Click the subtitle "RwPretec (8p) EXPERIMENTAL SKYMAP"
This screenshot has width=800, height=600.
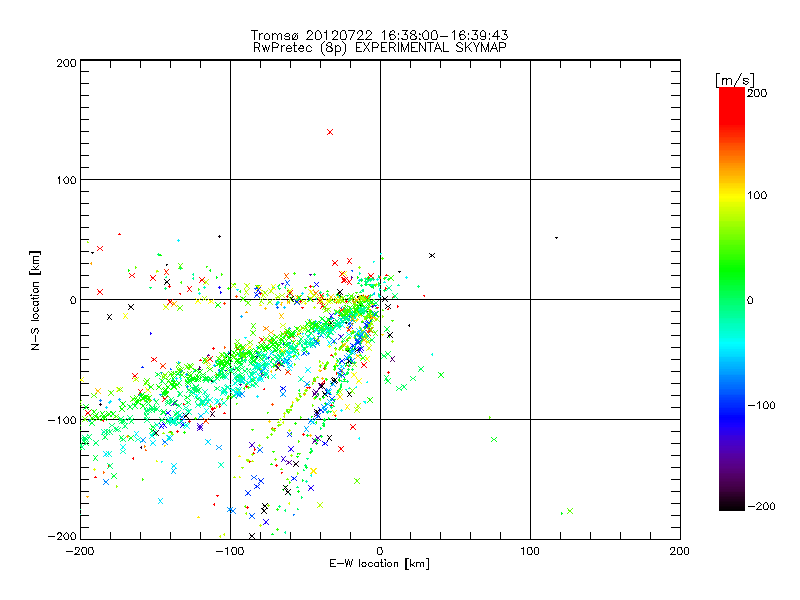[380, 48]
